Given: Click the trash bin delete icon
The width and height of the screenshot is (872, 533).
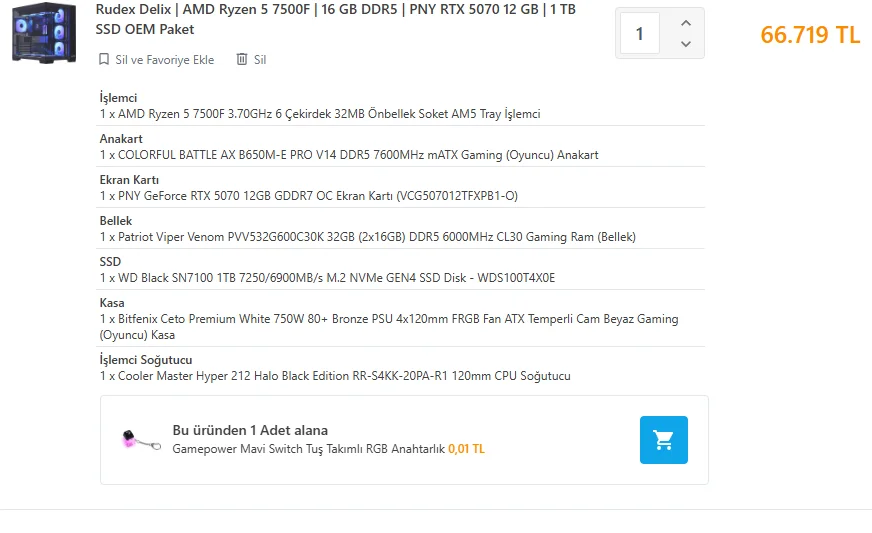Looking at the screenshot, I should (x=242, y=59).
